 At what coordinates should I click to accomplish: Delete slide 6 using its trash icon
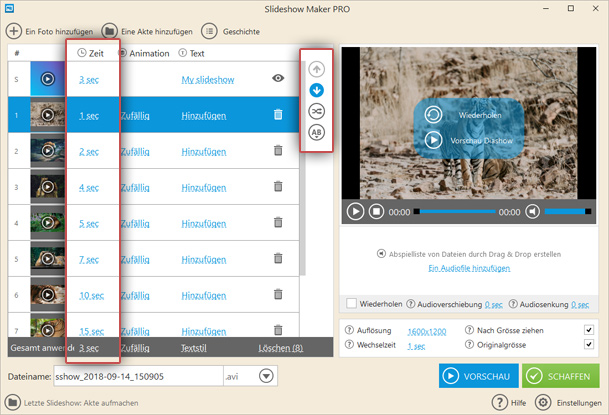click(x=278, y=294)
